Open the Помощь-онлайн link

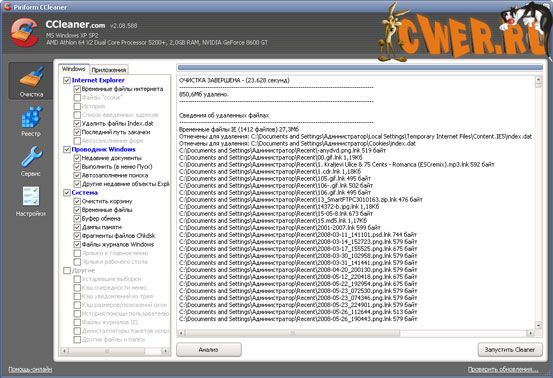pyautogui.click(x=30, y=370)
